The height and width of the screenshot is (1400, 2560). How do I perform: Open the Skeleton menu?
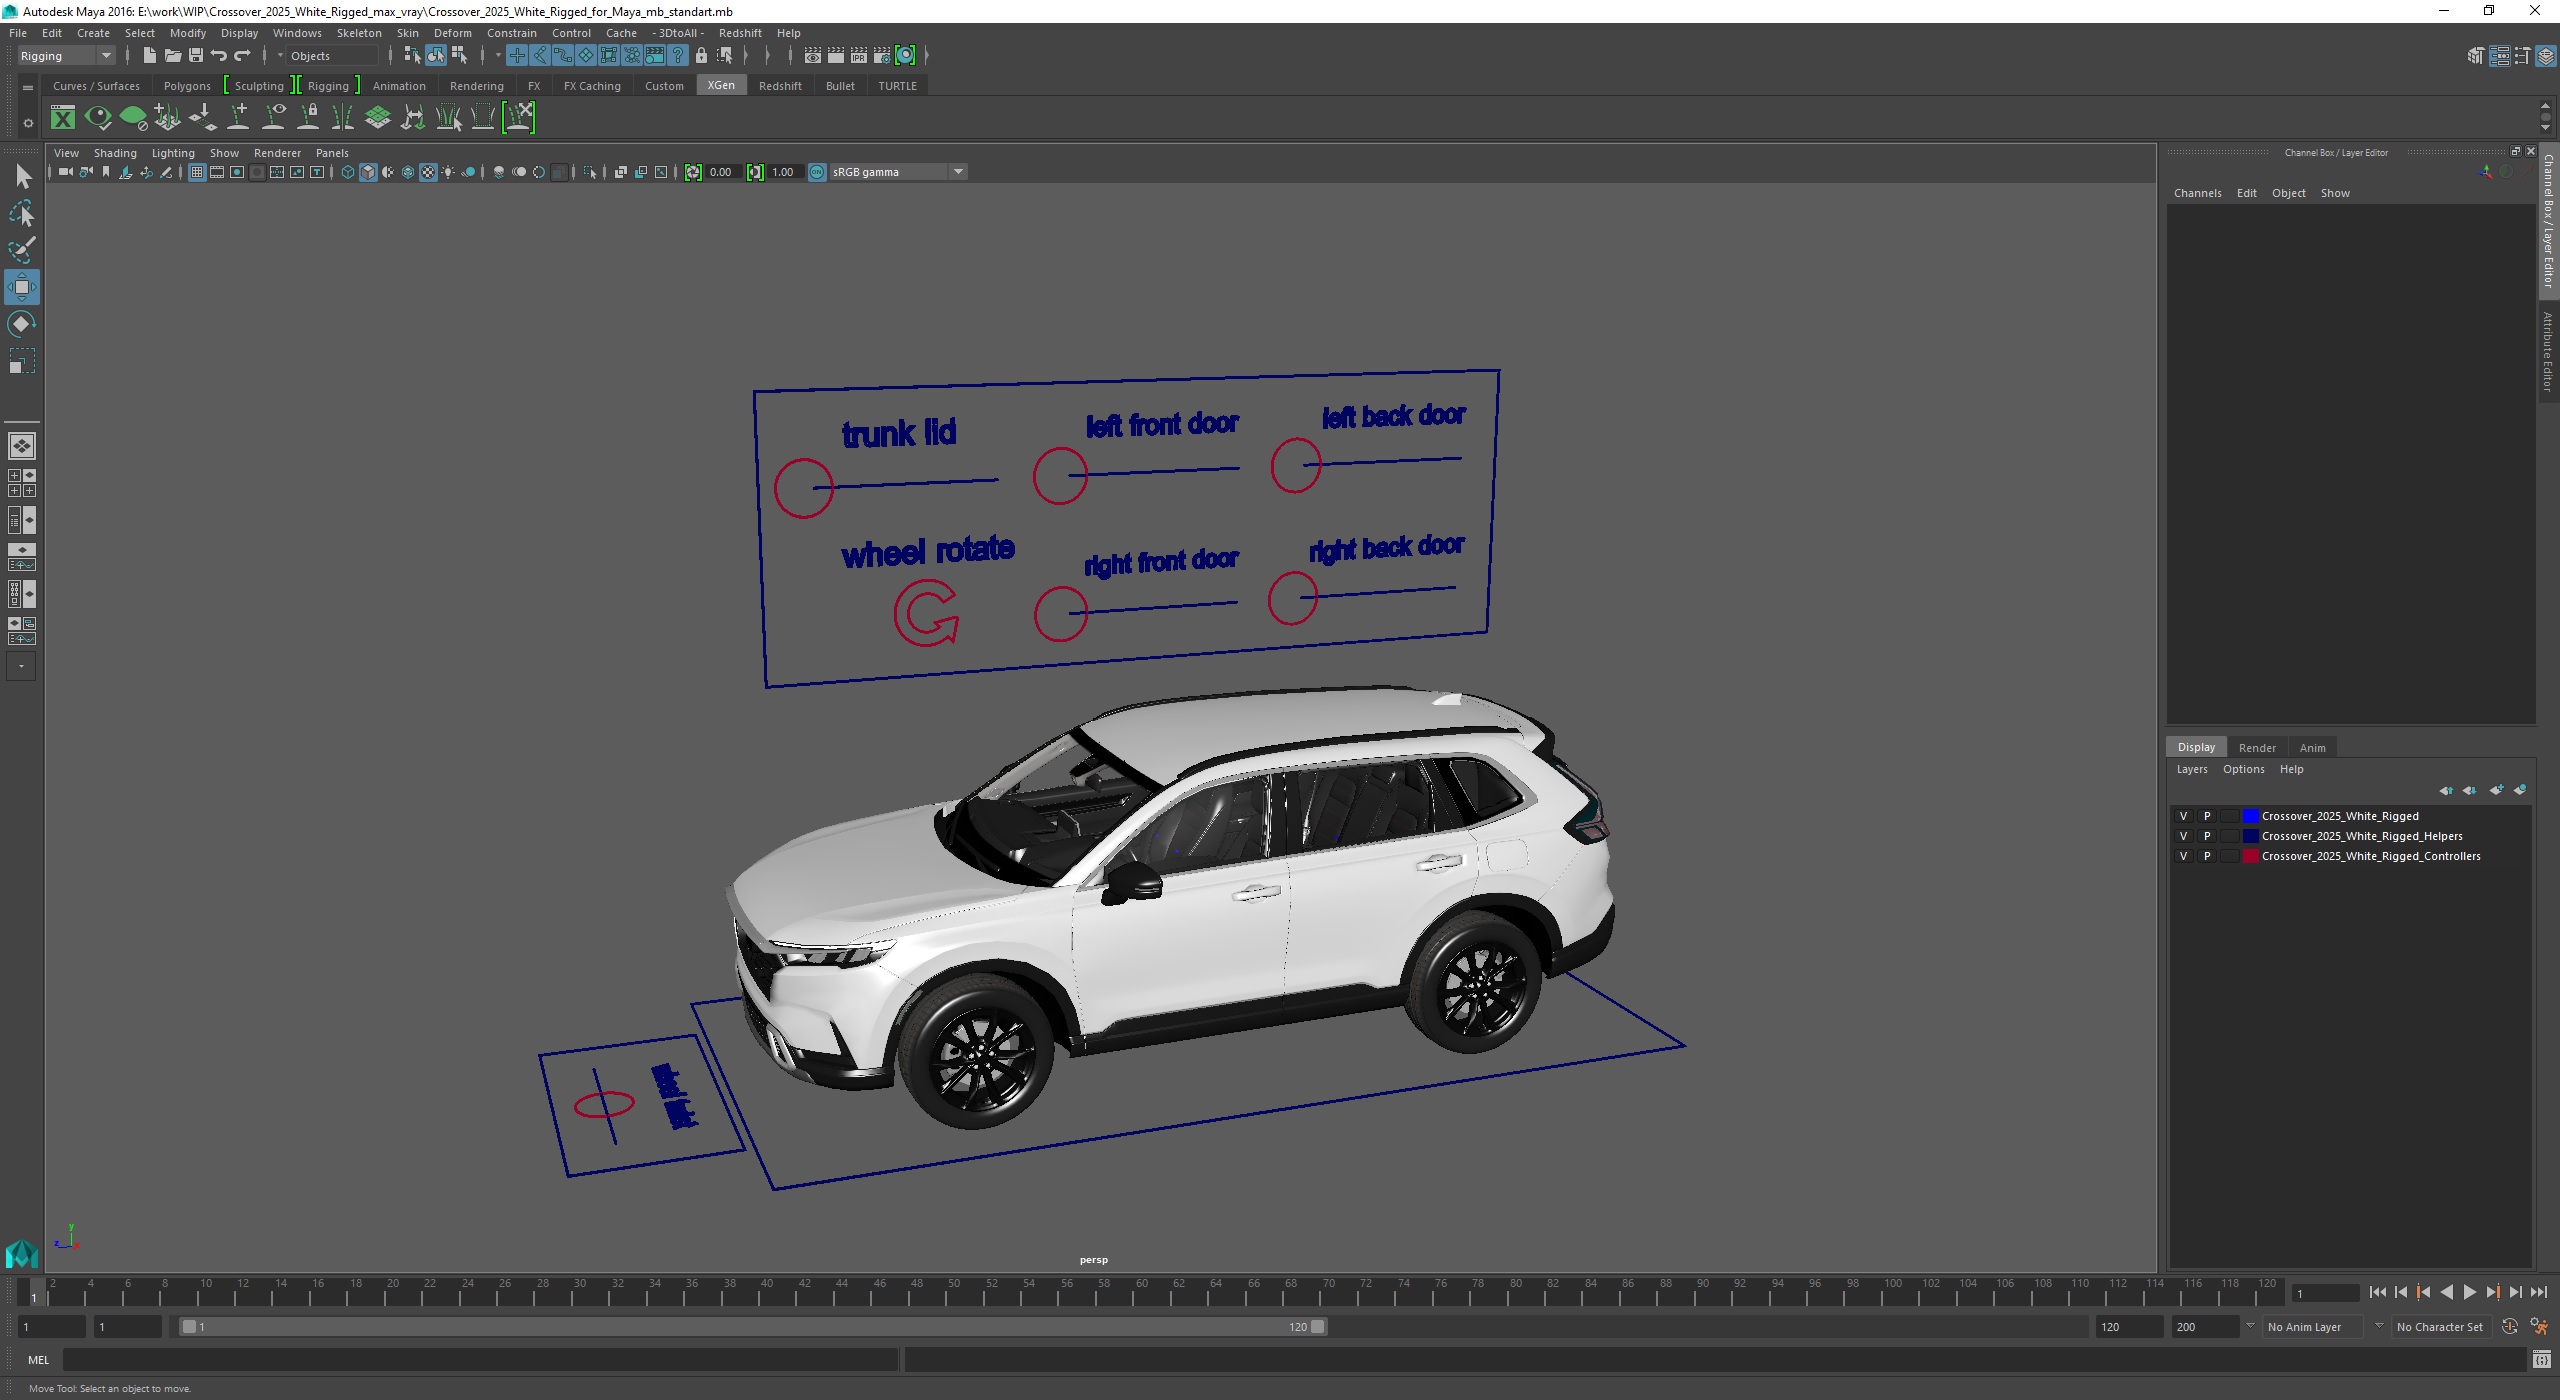point(359,33)
